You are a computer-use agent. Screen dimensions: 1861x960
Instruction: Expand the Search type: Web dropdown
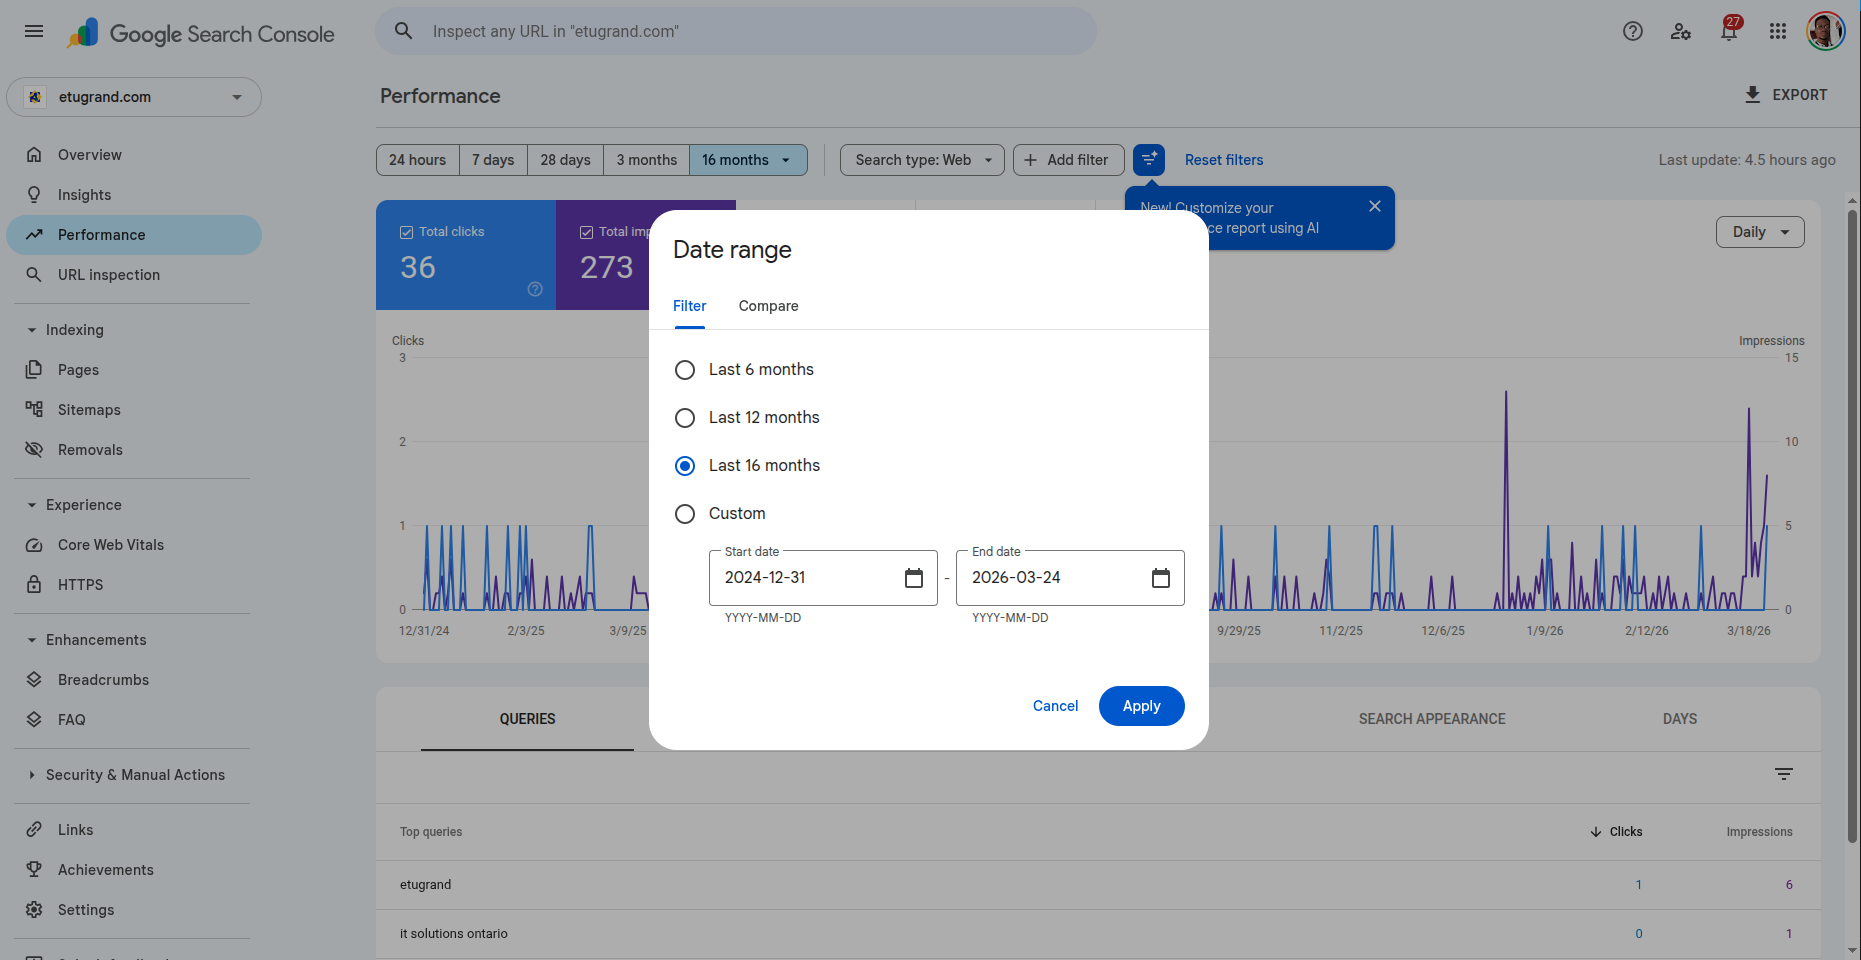922,160
